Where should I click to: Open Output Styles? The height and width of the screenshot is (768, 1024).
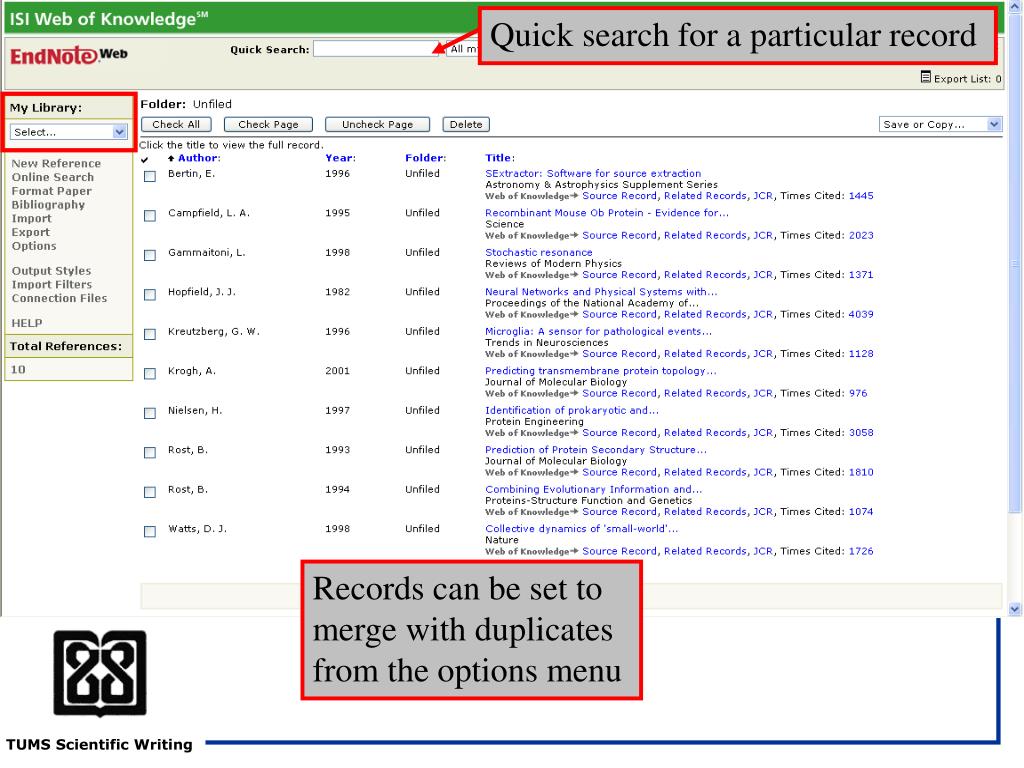[x=52, y=270]
